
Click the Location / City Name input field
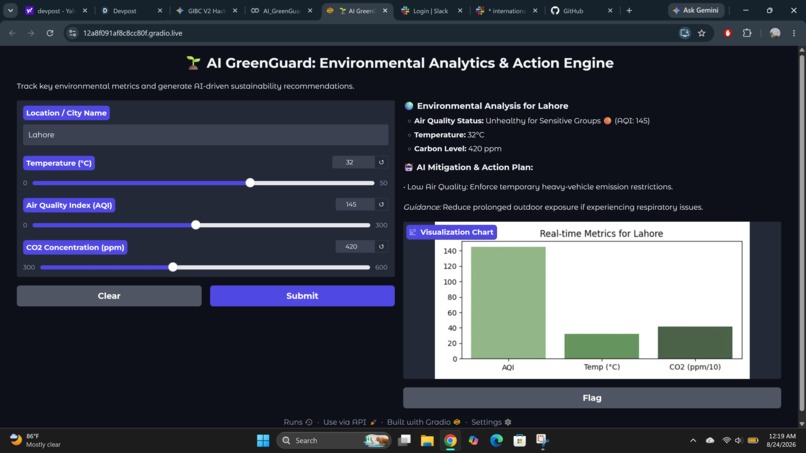coord(206,135)
